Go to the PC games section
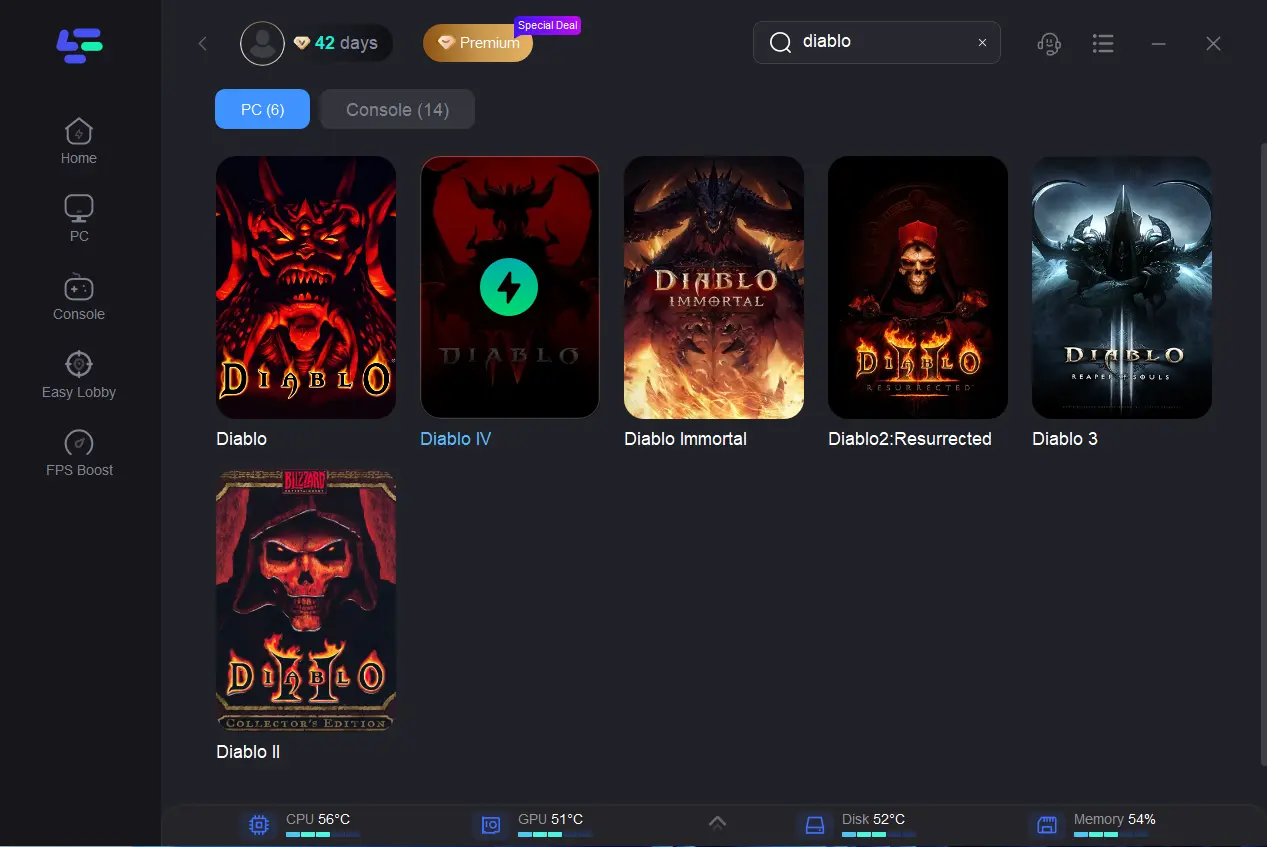1267x847 pixels. click(x=78, y=218)
